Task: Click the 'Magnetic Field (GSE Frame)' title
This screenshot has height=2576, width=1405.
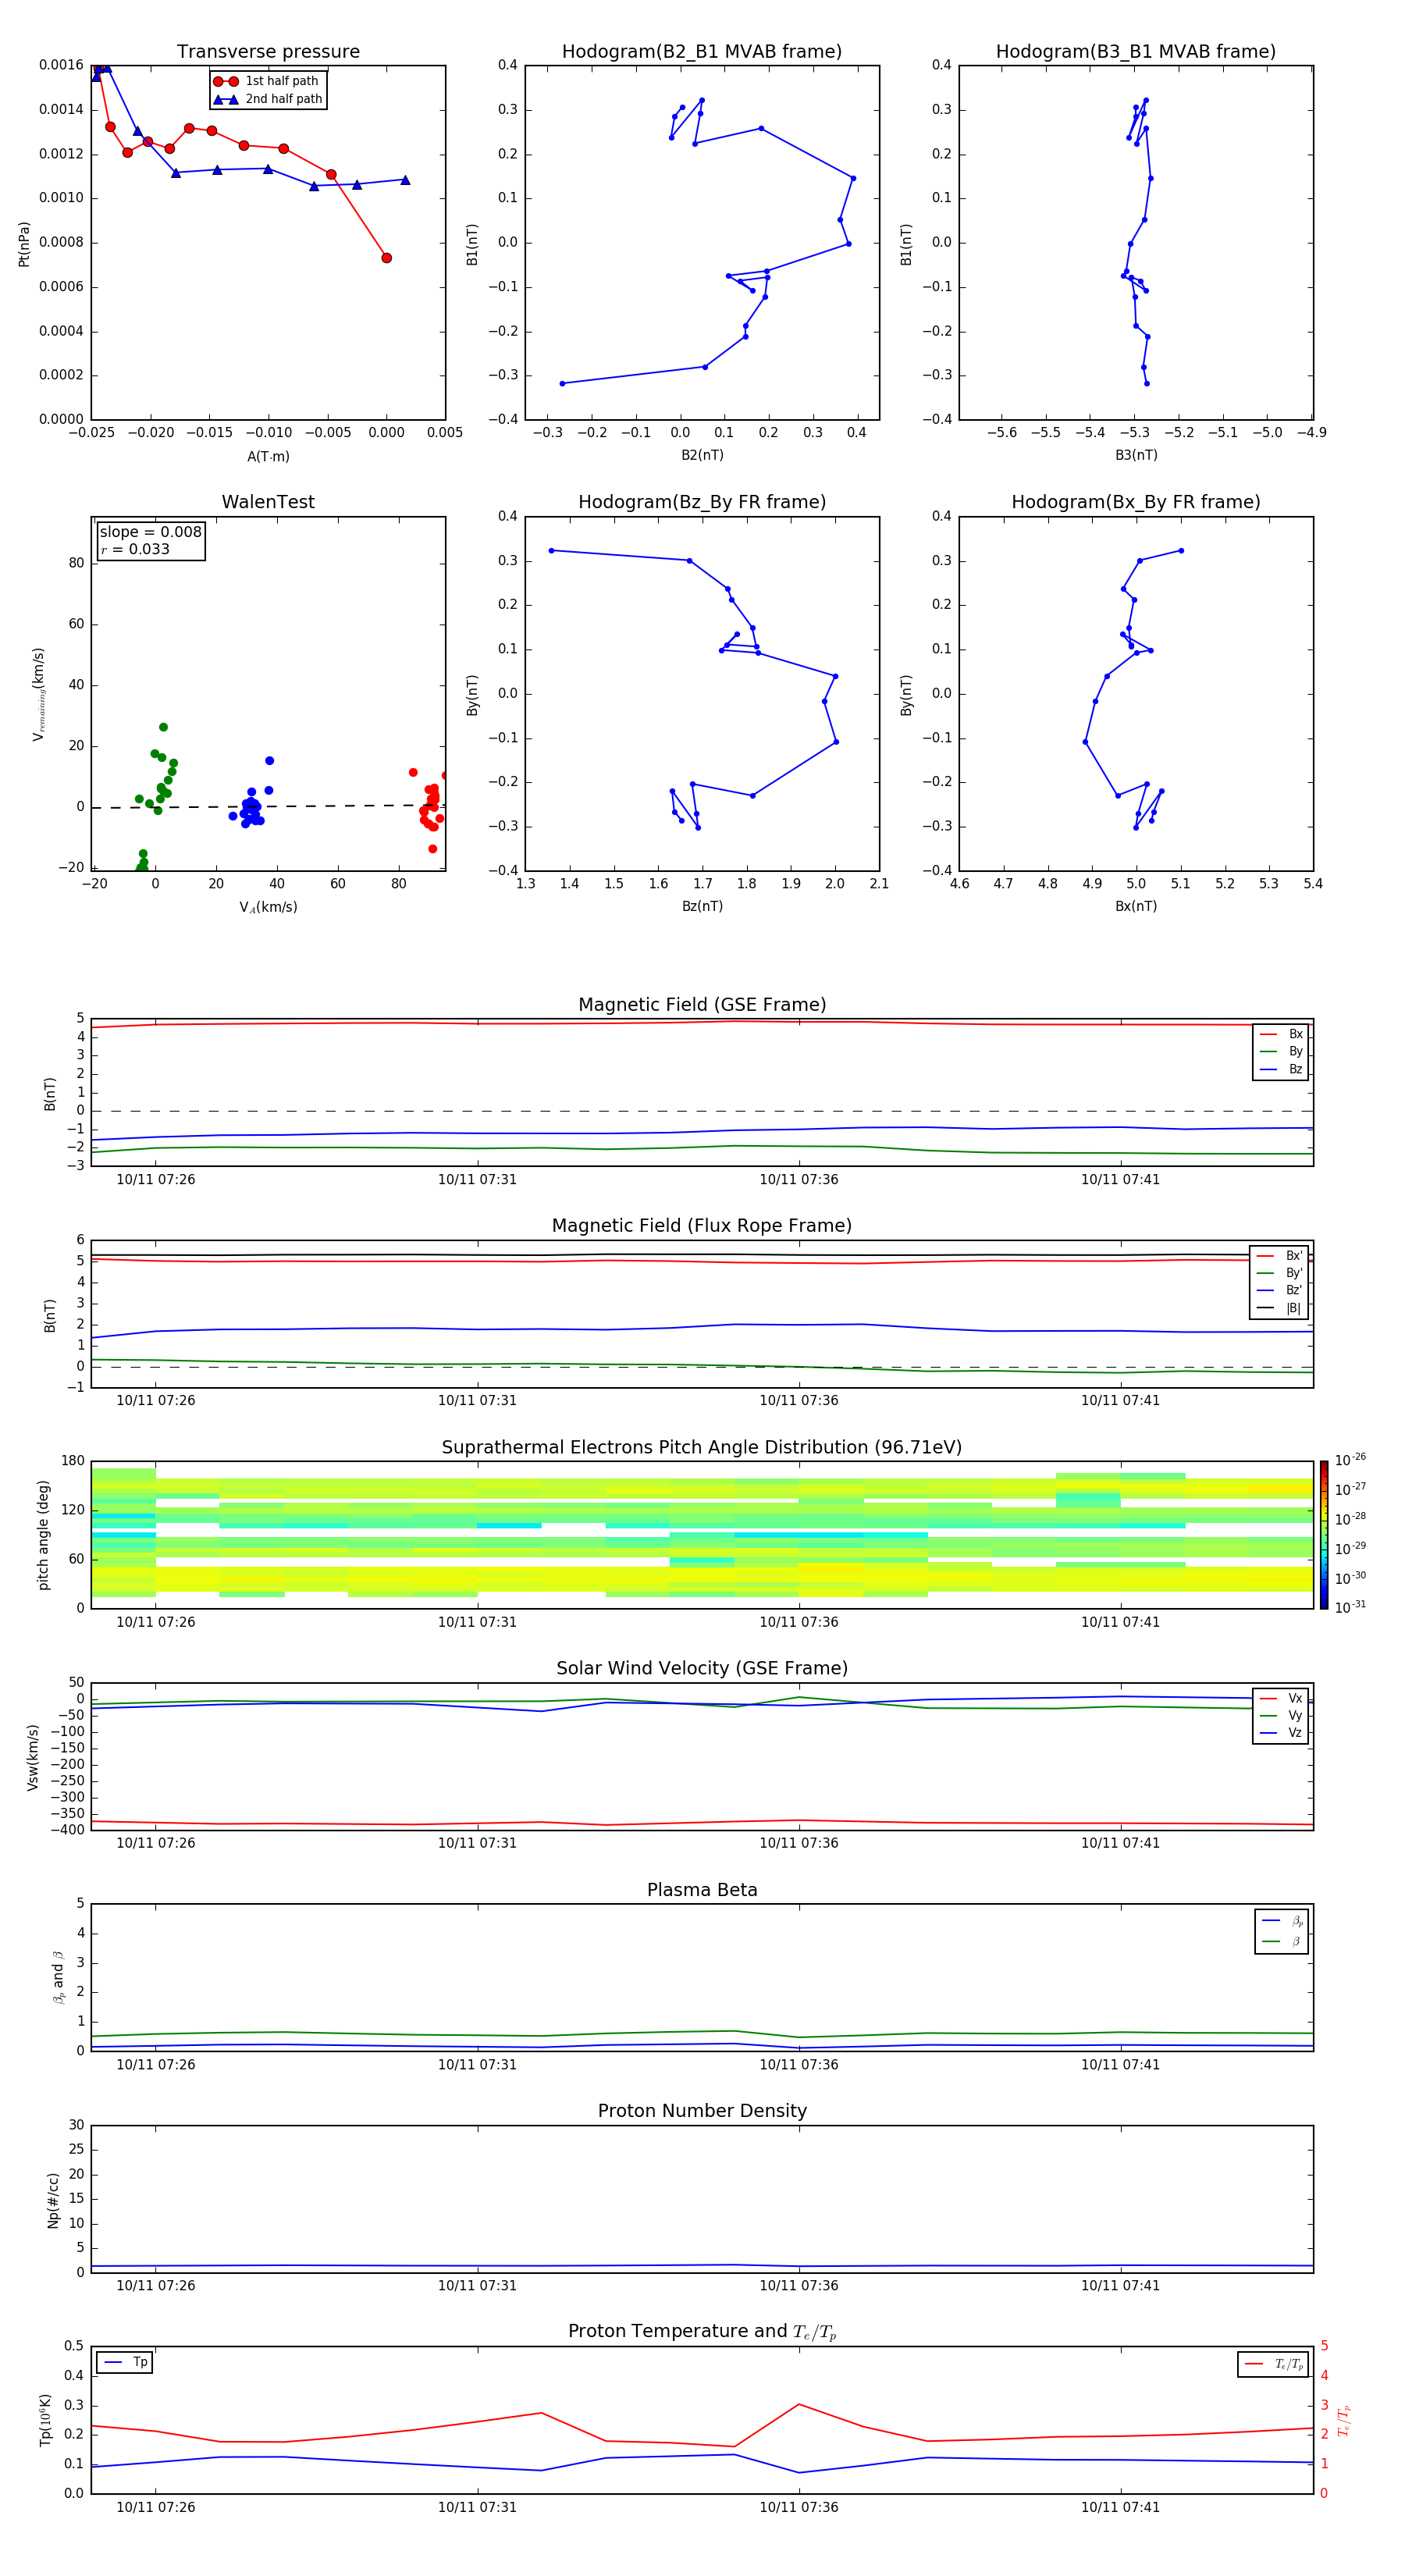Action: (x=702, y=1004)
